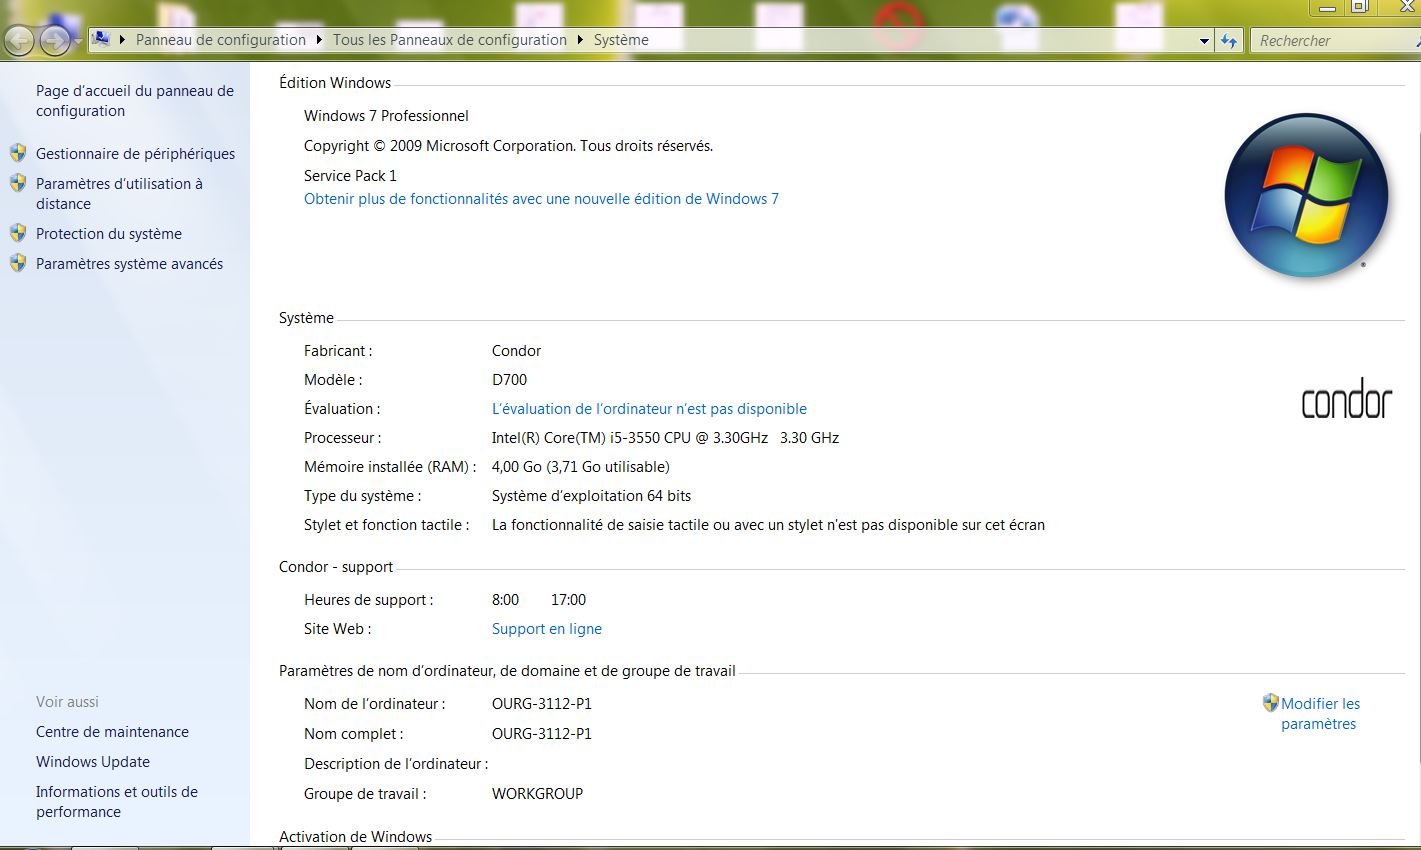The height and width of the screenshot is (850, 1421).
Task: Click the "Rechercher" search field
Action: (x=1334, y=41)
